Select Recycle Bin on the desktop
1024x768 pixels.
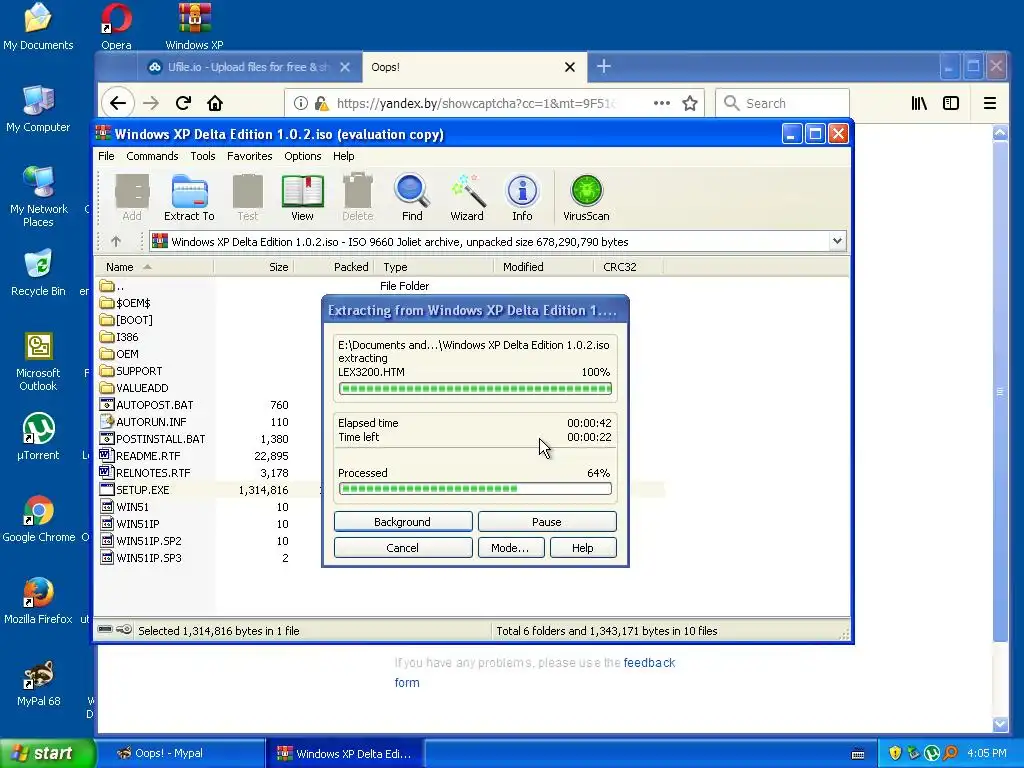pos(38,273)
